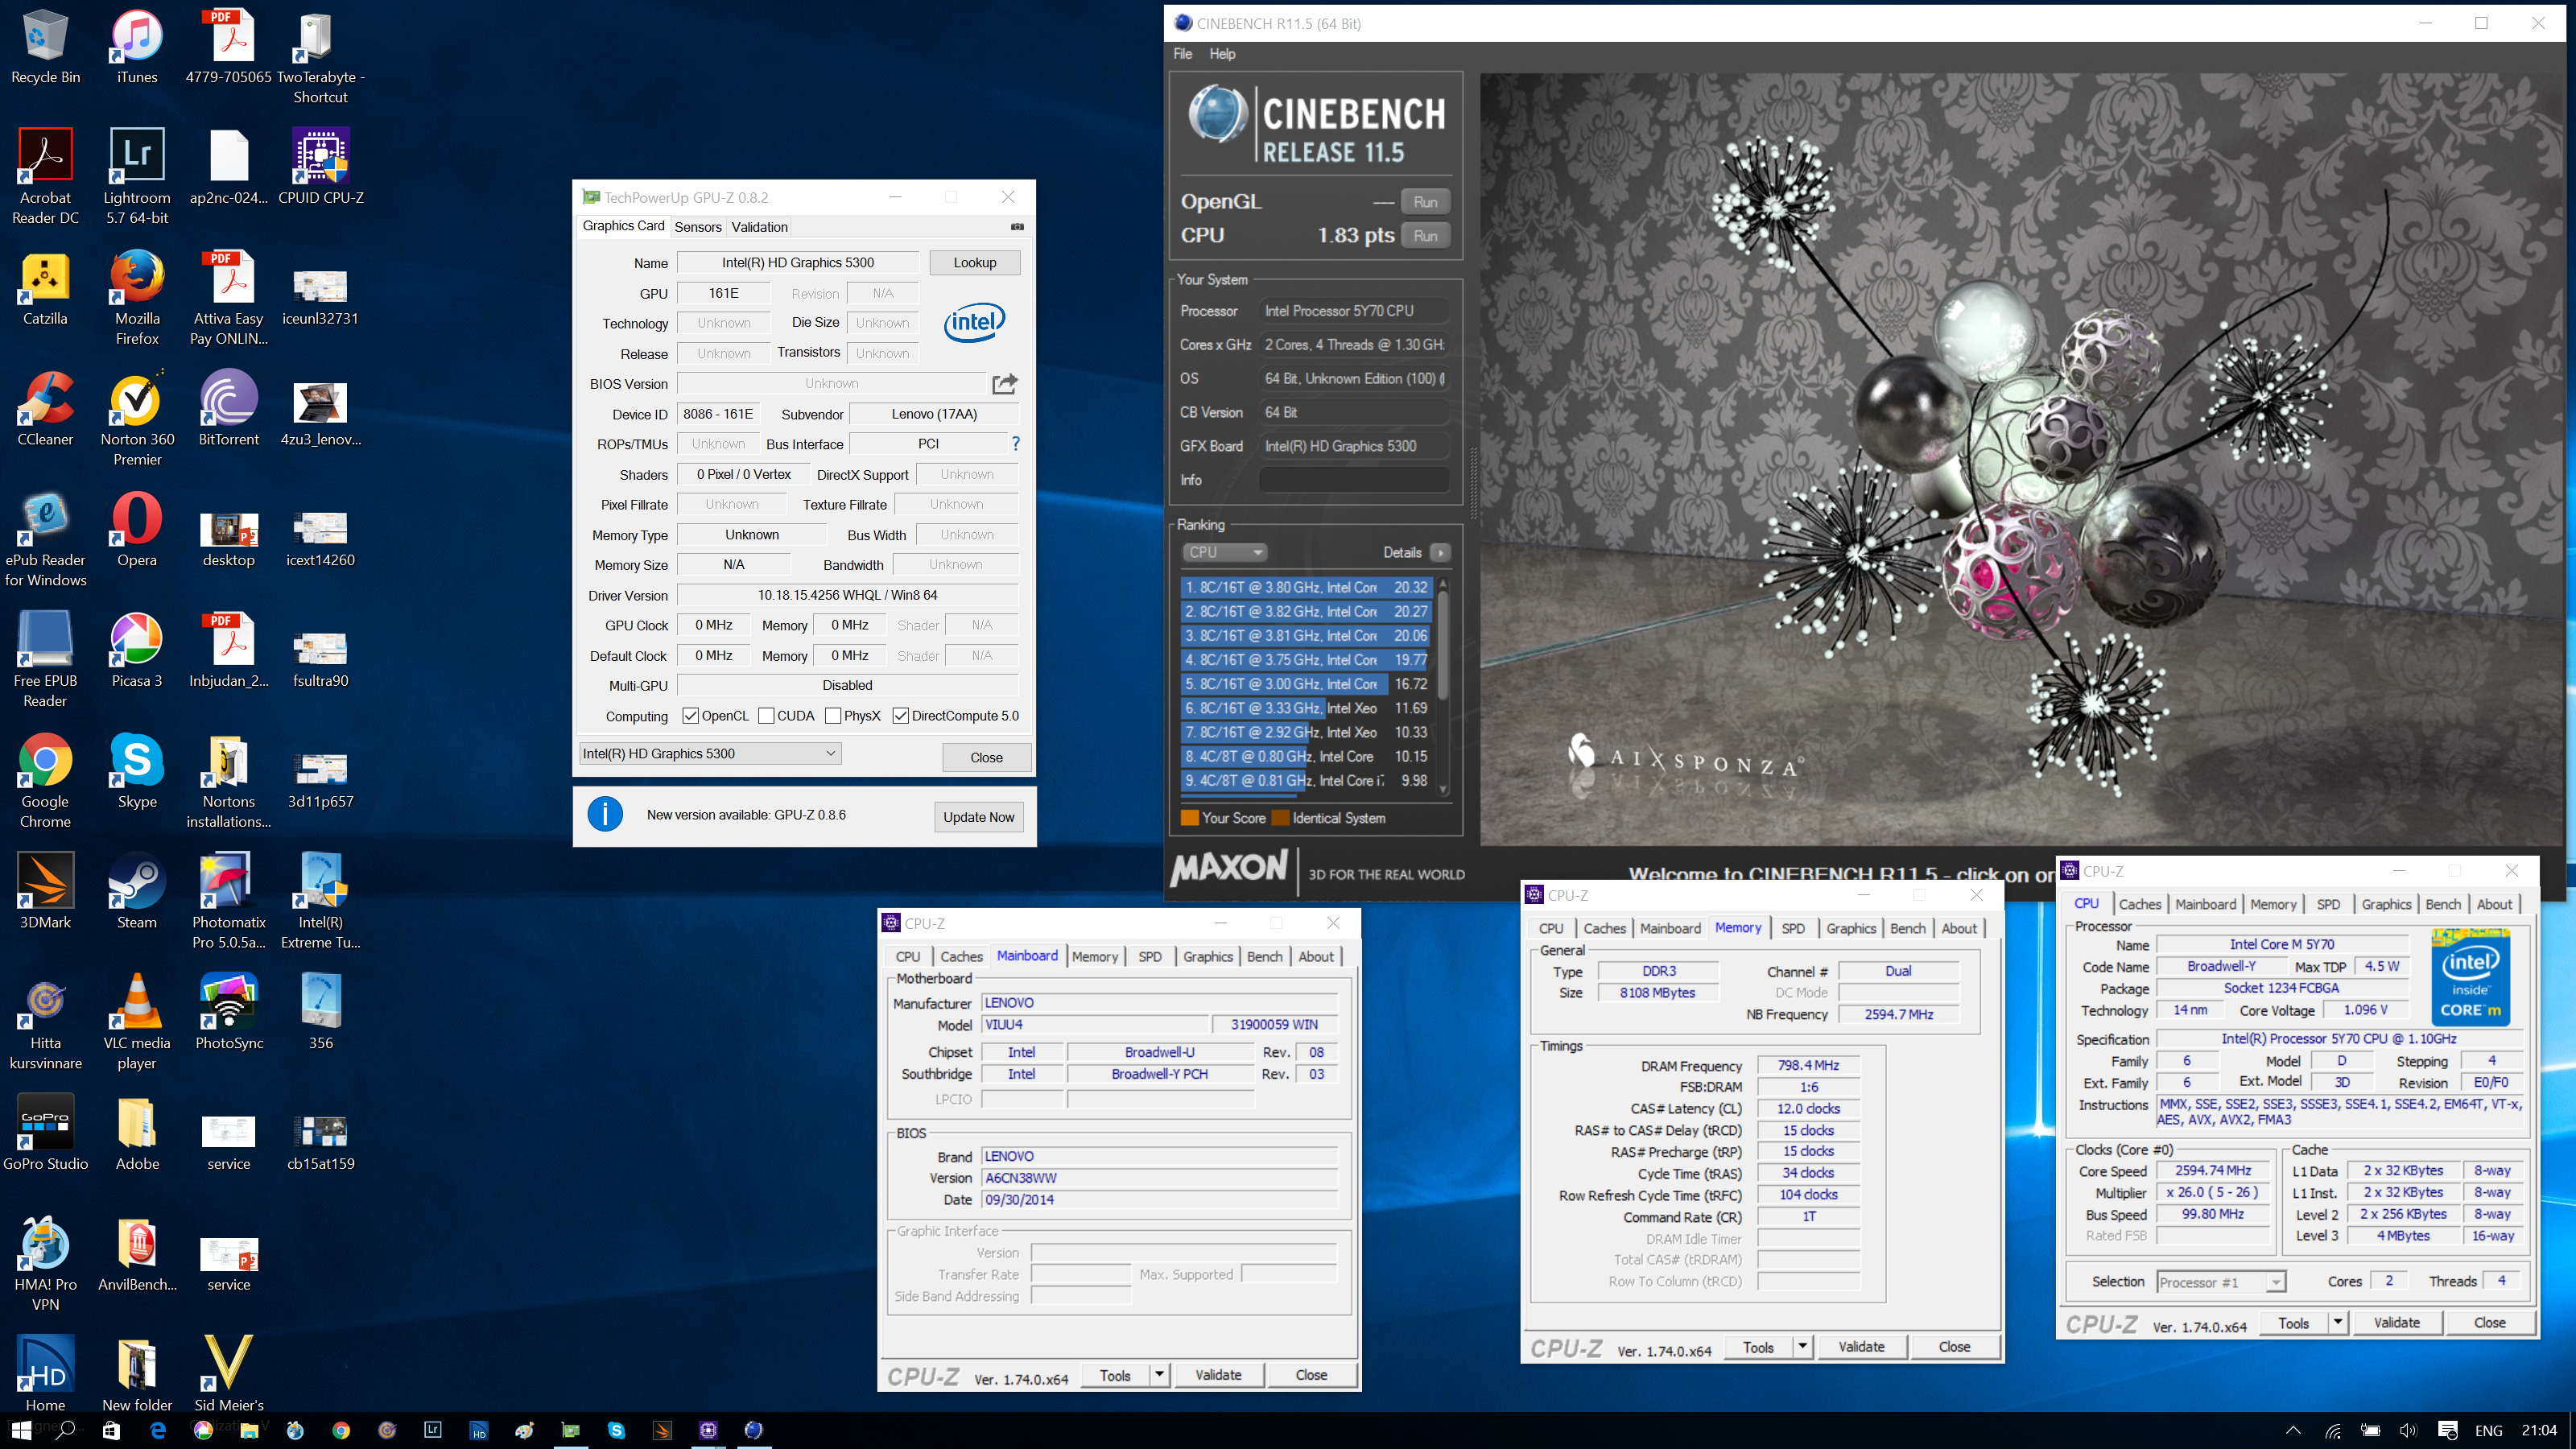Open Tools dropdown arrow in CPU-Z Memory window
The height and width of the screenshot is (1449, 2576).
(x=1802, y=1347)
